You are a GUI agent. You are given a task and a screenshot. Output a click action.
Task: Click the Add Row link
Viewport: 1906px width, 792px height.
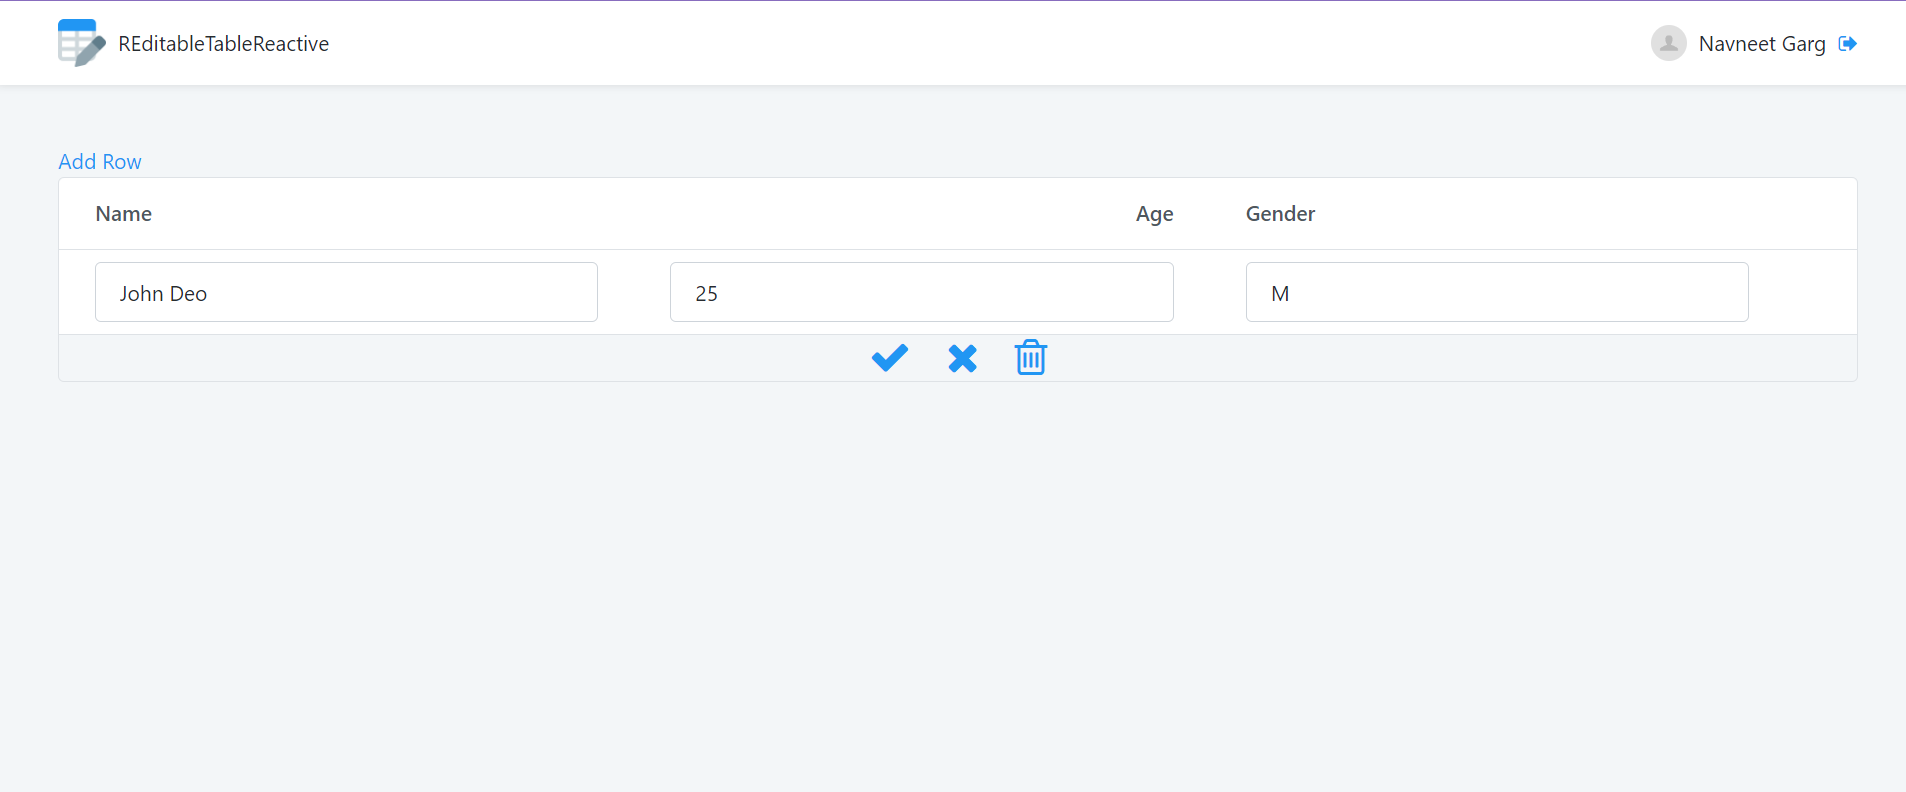[x=100, y=162]
